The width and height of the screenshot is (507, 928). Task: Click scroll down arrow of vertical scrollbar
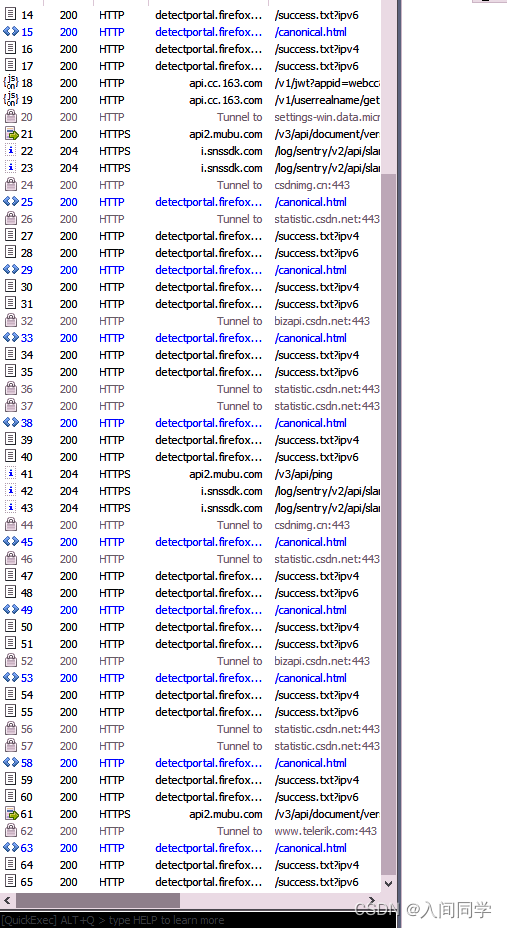pyautogui.click(x=388, y=883)
